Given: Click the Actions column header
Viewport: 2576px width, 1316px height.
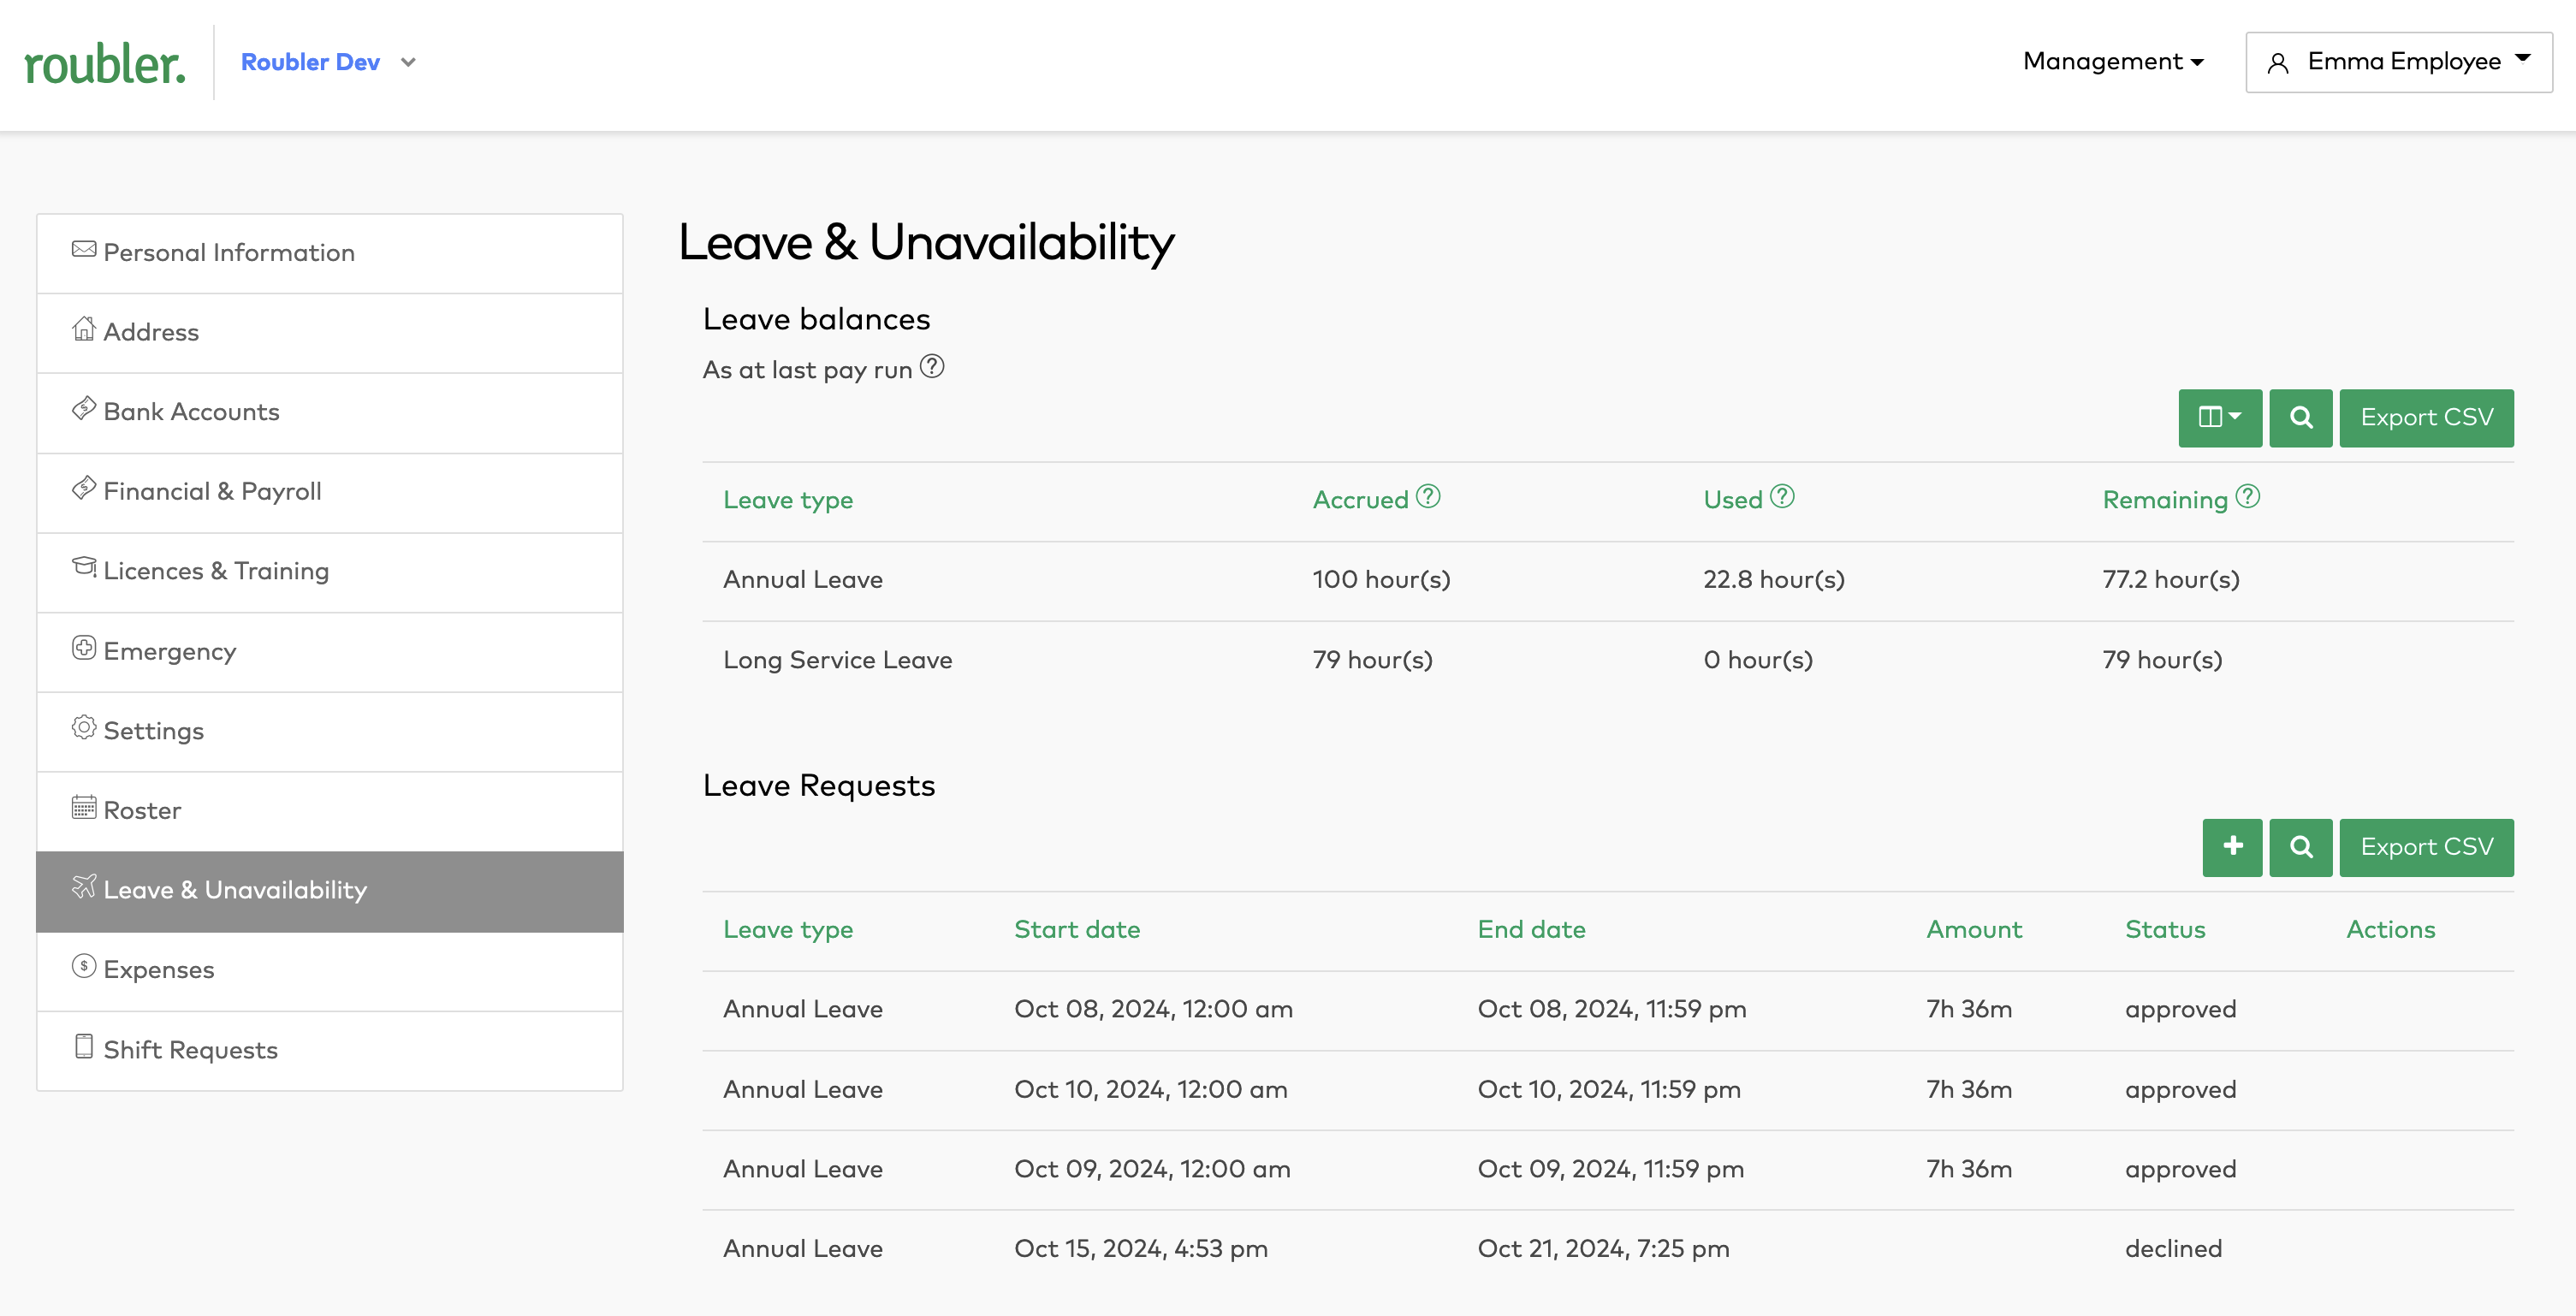Looking at the screenshot, I should click(x=2390, y=930).
